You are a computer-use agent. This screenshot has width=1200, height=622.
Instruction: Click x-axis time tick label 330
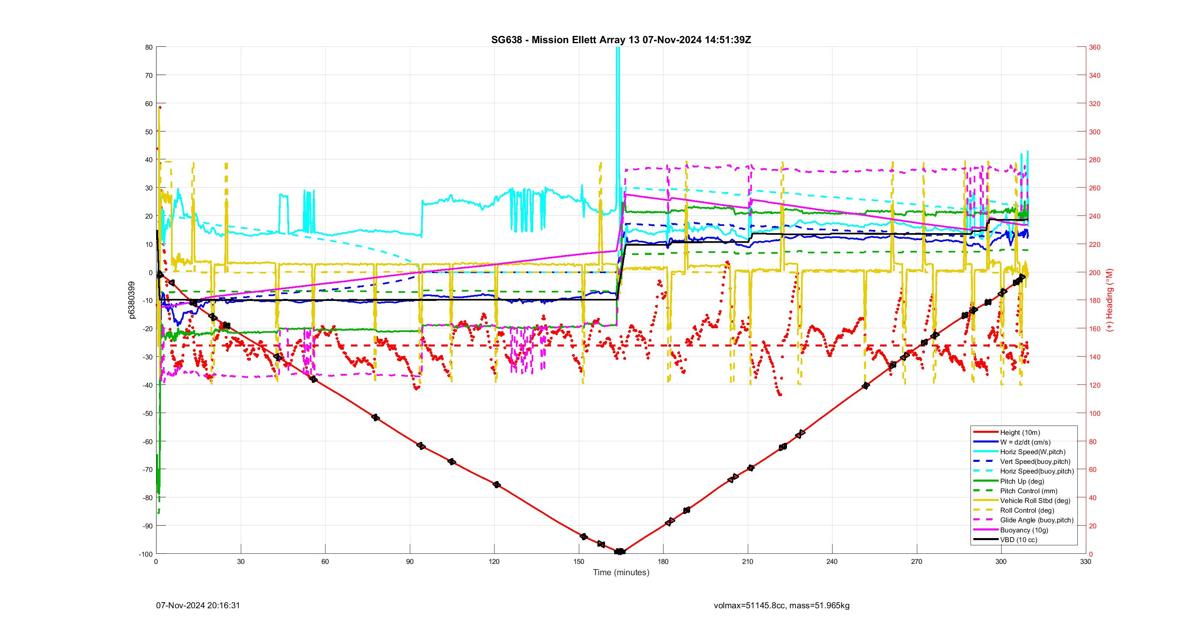pyautogui.click(x=1086, y=562)
